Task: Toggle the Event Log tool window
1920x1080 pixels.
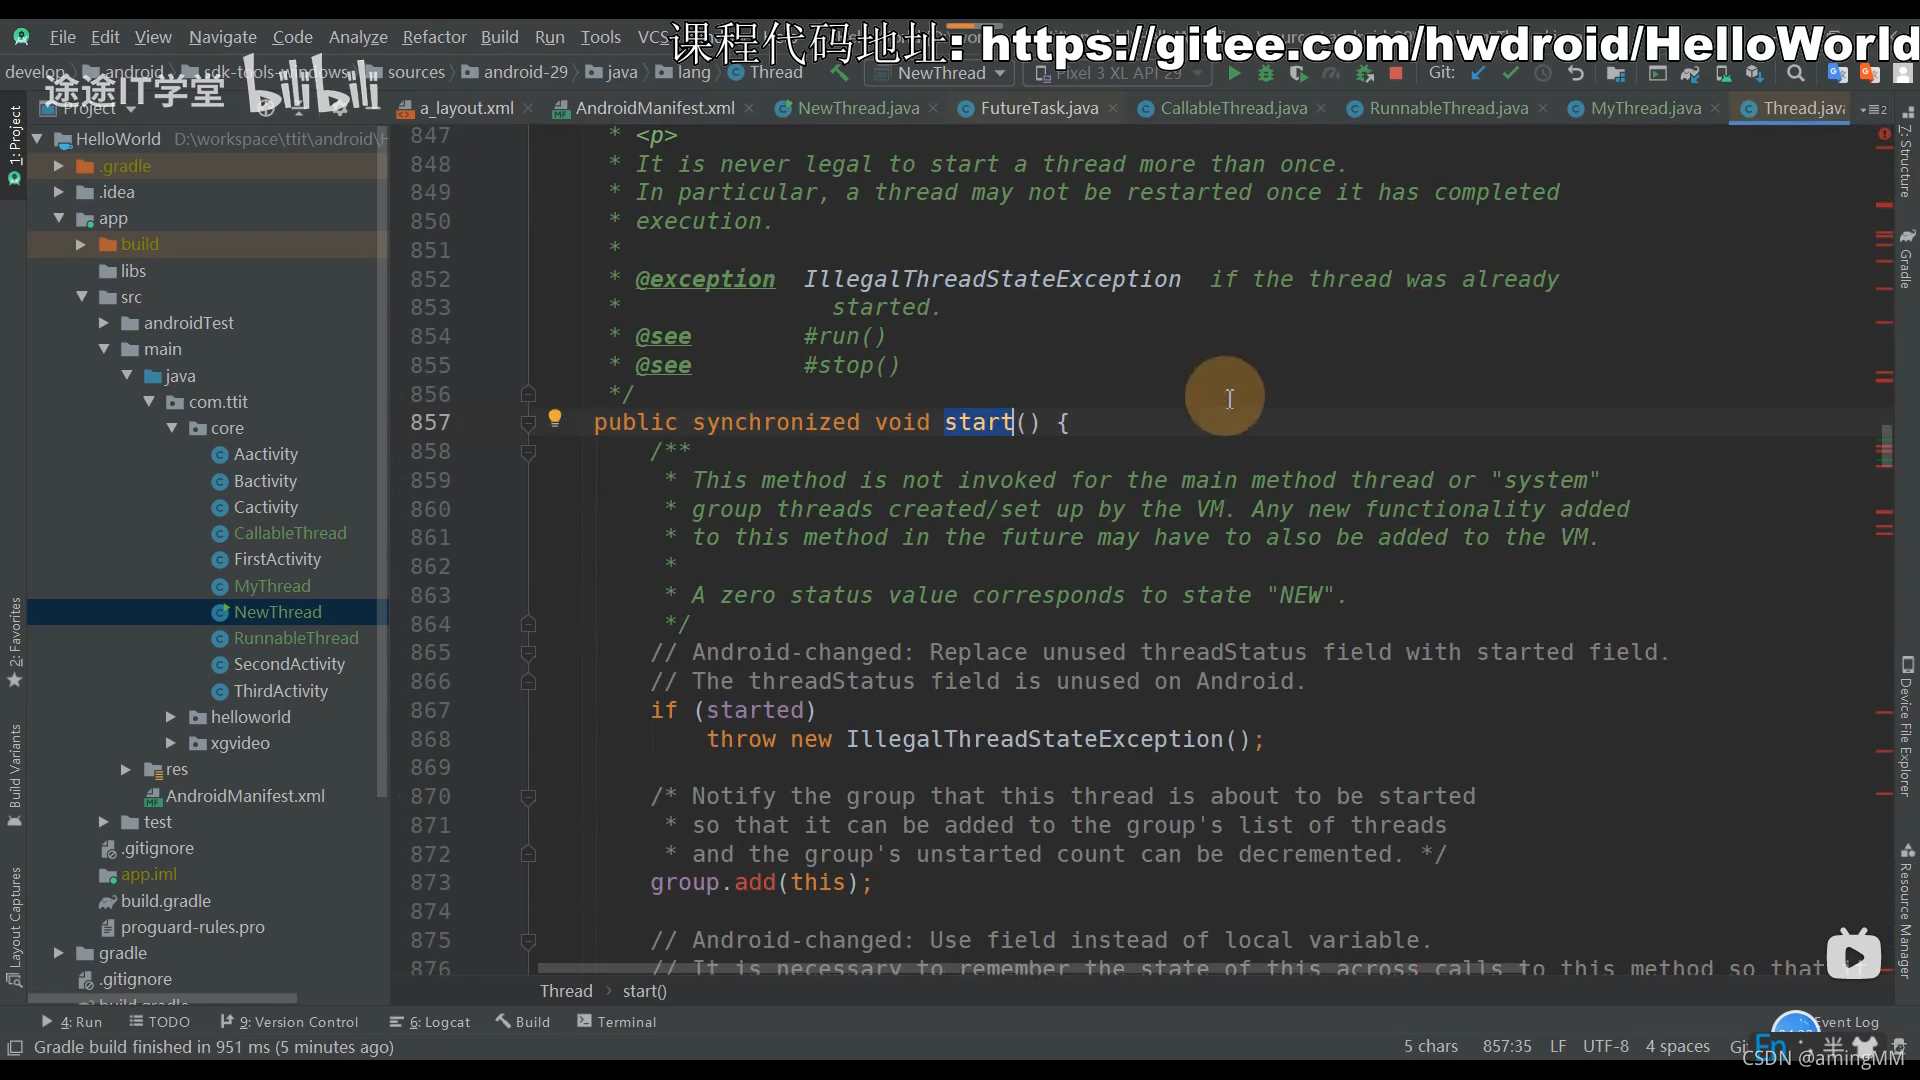Action: point(1846,1022)
